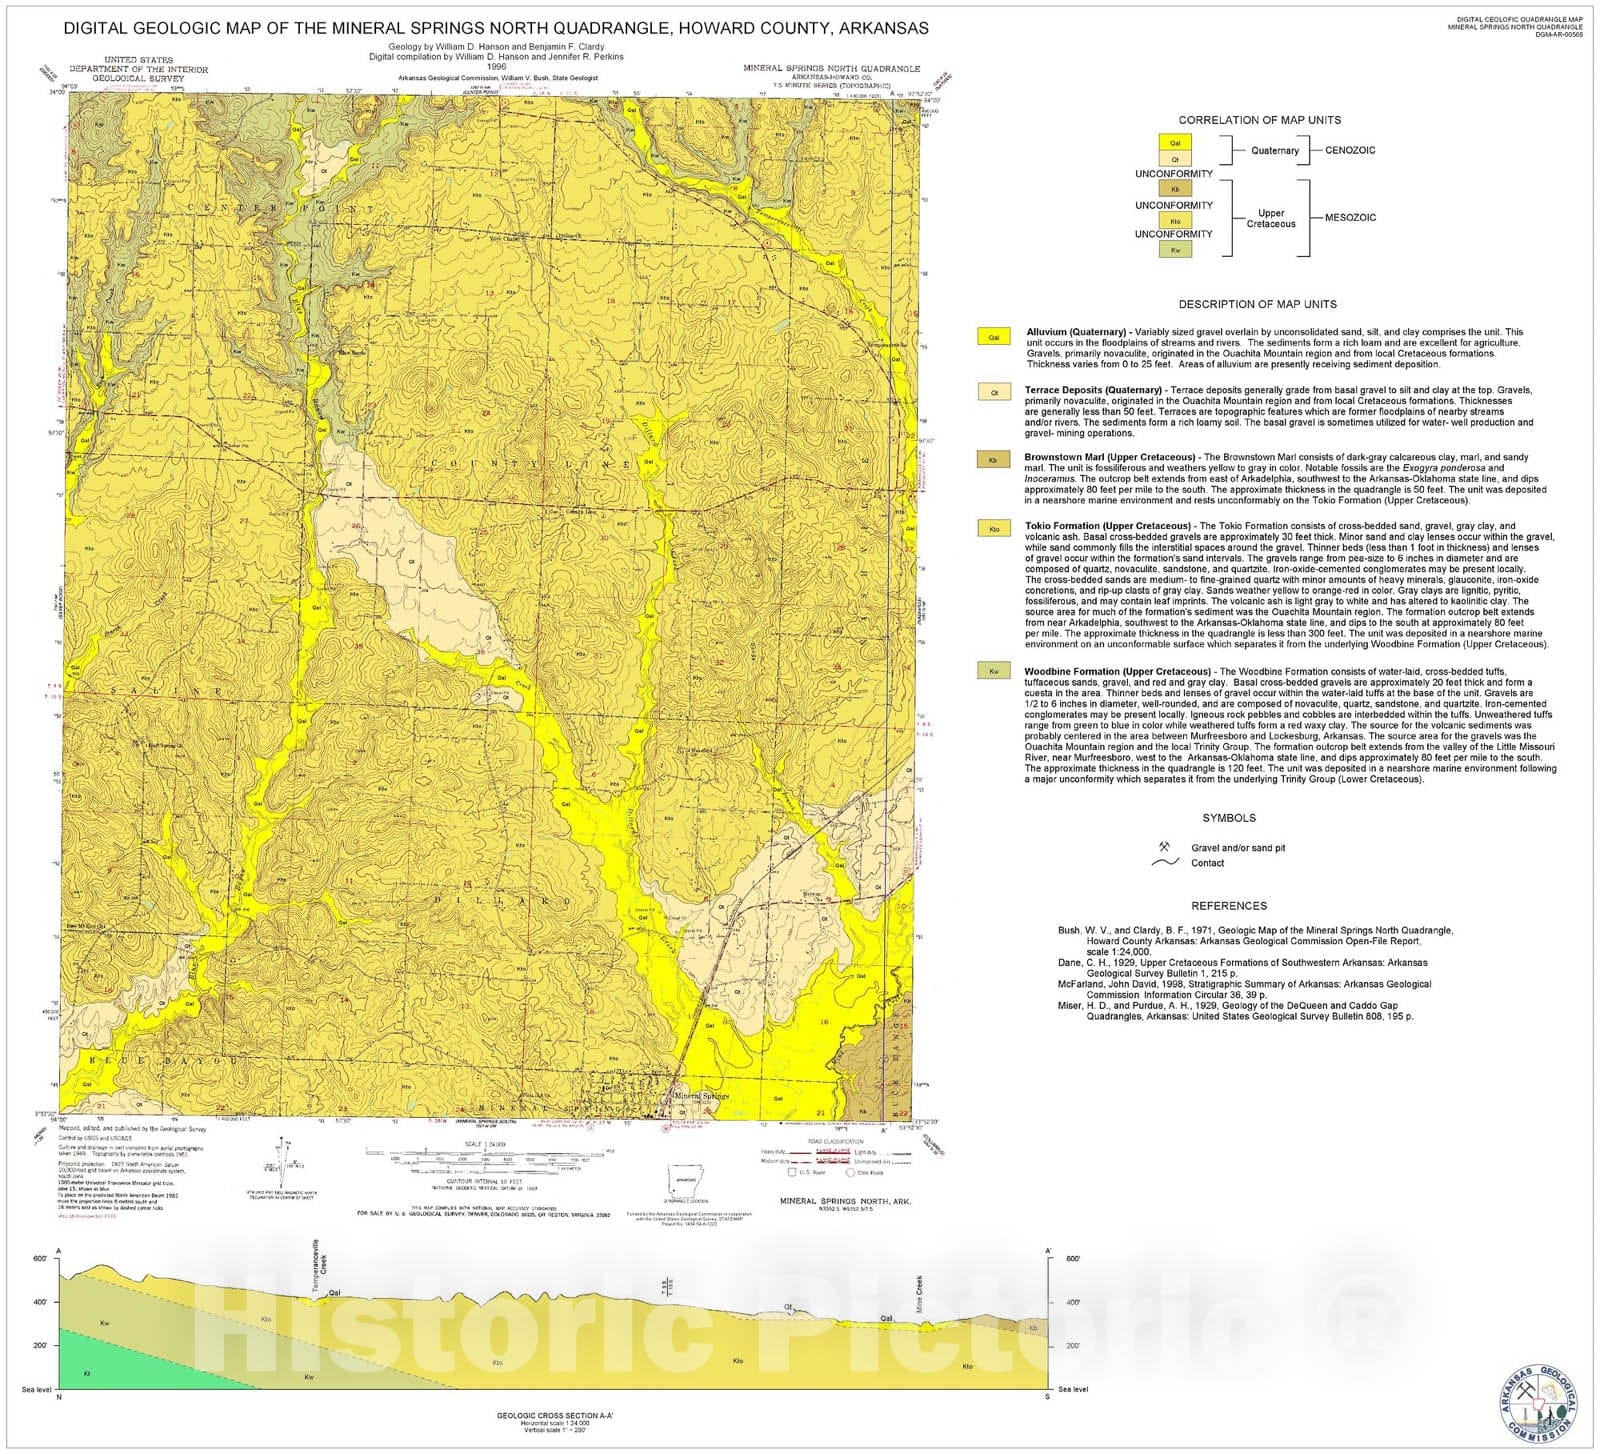Select the Tokio Formation Kto description swatch
Viewport: 1600px width, 1454px height.
pos(993,529)
